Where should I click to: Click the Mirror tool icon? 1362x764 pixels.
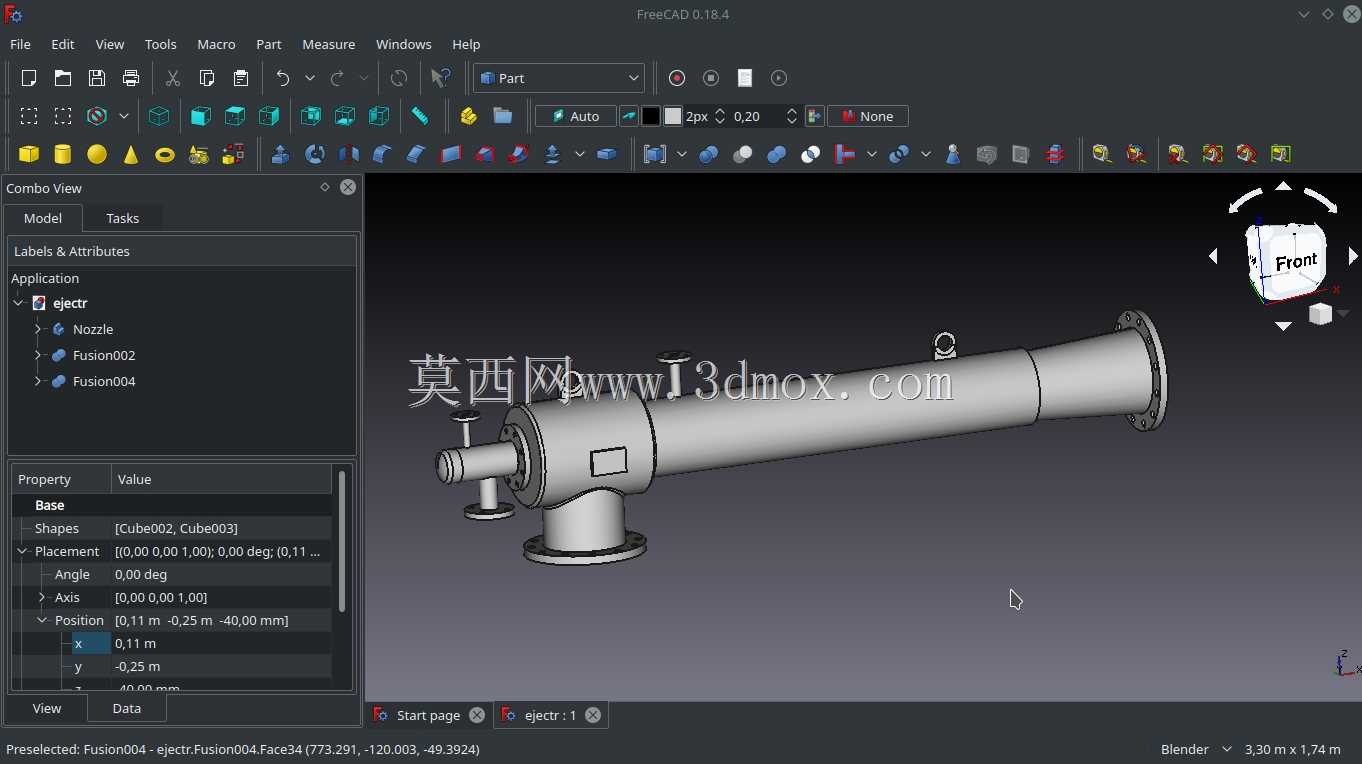pos(349,154)
